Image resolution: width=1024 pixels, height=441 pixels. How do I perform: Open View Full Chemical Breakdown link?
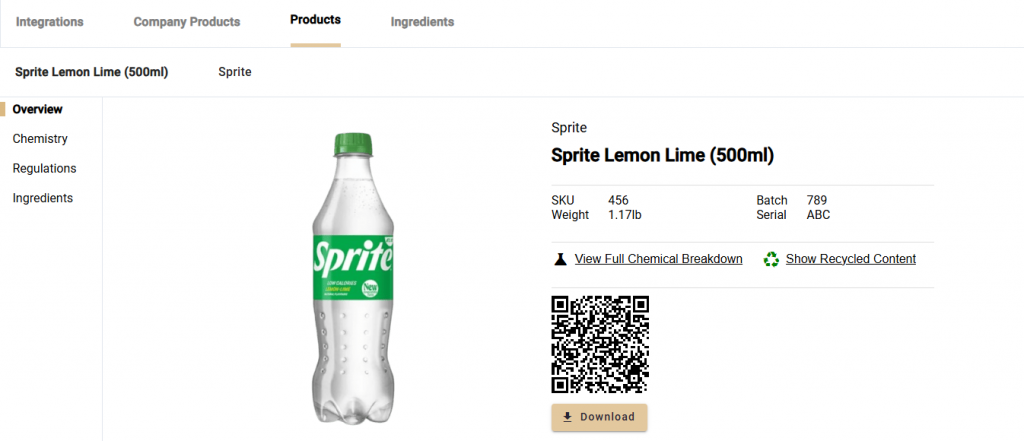point(658,259)
